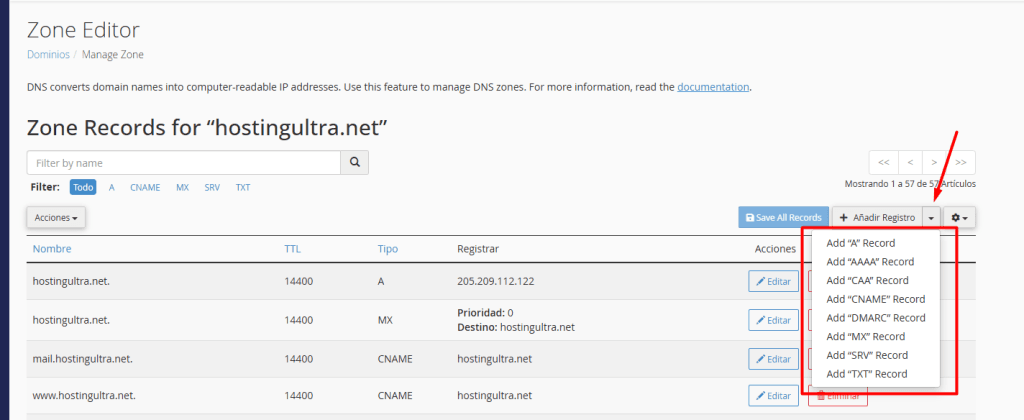Pick Add "DMARC" Record option
The width and height of the screenshot is (1024, 420).
875,318
